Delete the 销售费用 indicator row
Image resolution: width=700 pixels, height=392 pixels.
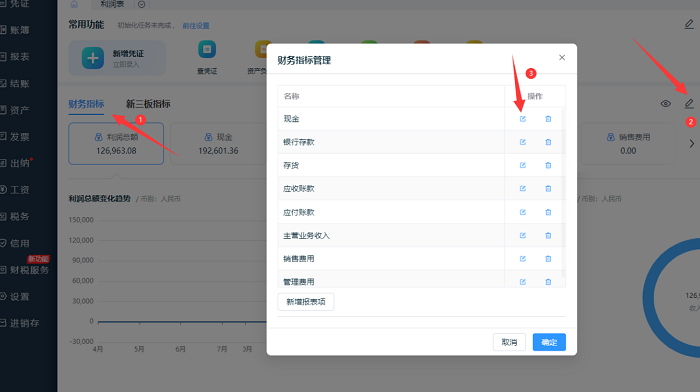point(548,259)
